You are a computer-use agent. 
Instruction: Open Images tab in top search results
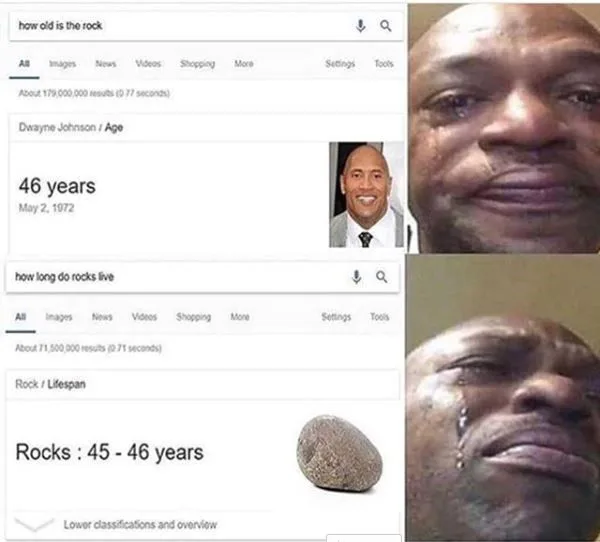point(63,64)
